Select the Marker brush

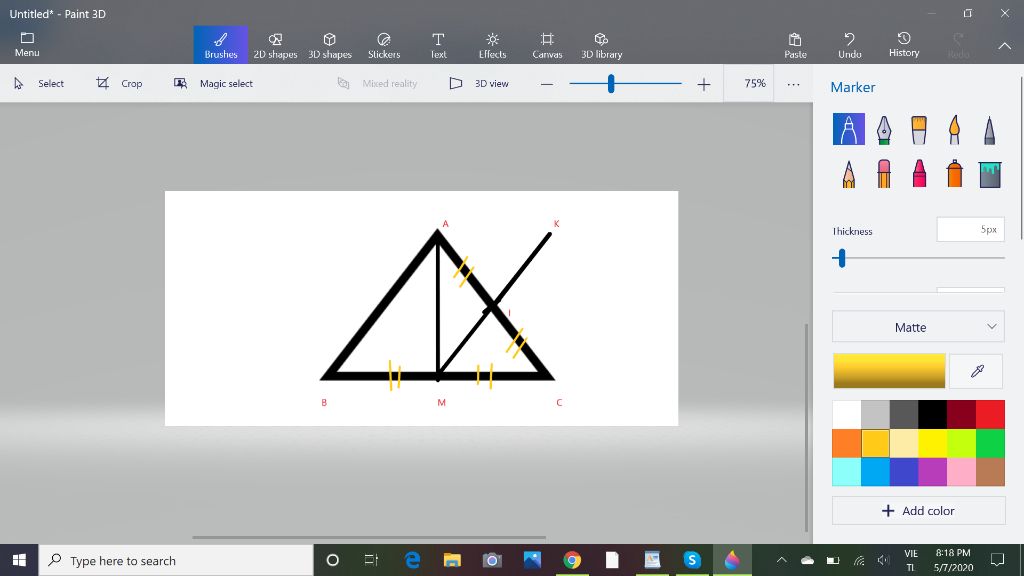848,129
